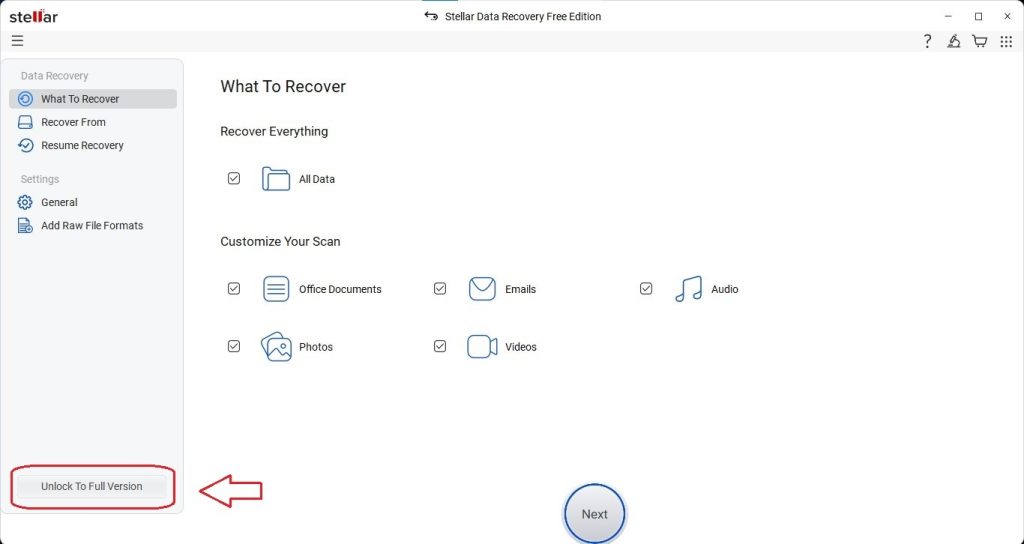The height and width of the screenshot is (544, 1024).
Task: Click the Emails label
Action: coord(520,289)
